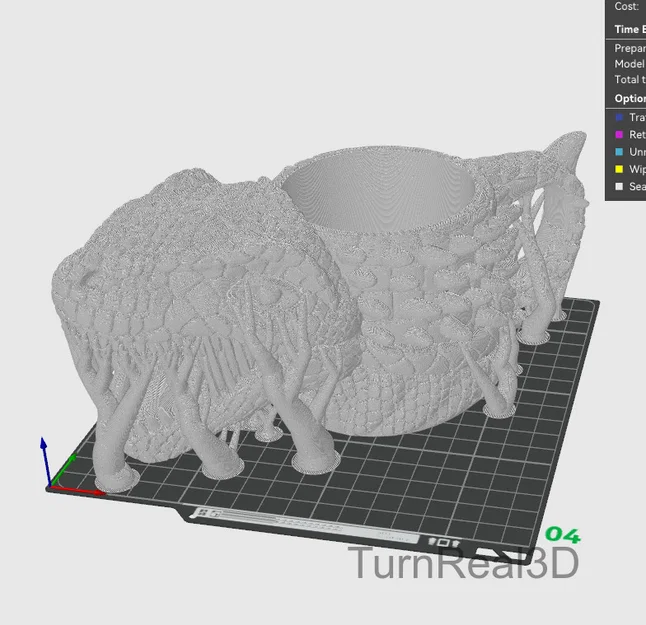Click the "Wip" wipe legend label
The width and height of the screenshot is (646, 625).
tap(637, 169)
